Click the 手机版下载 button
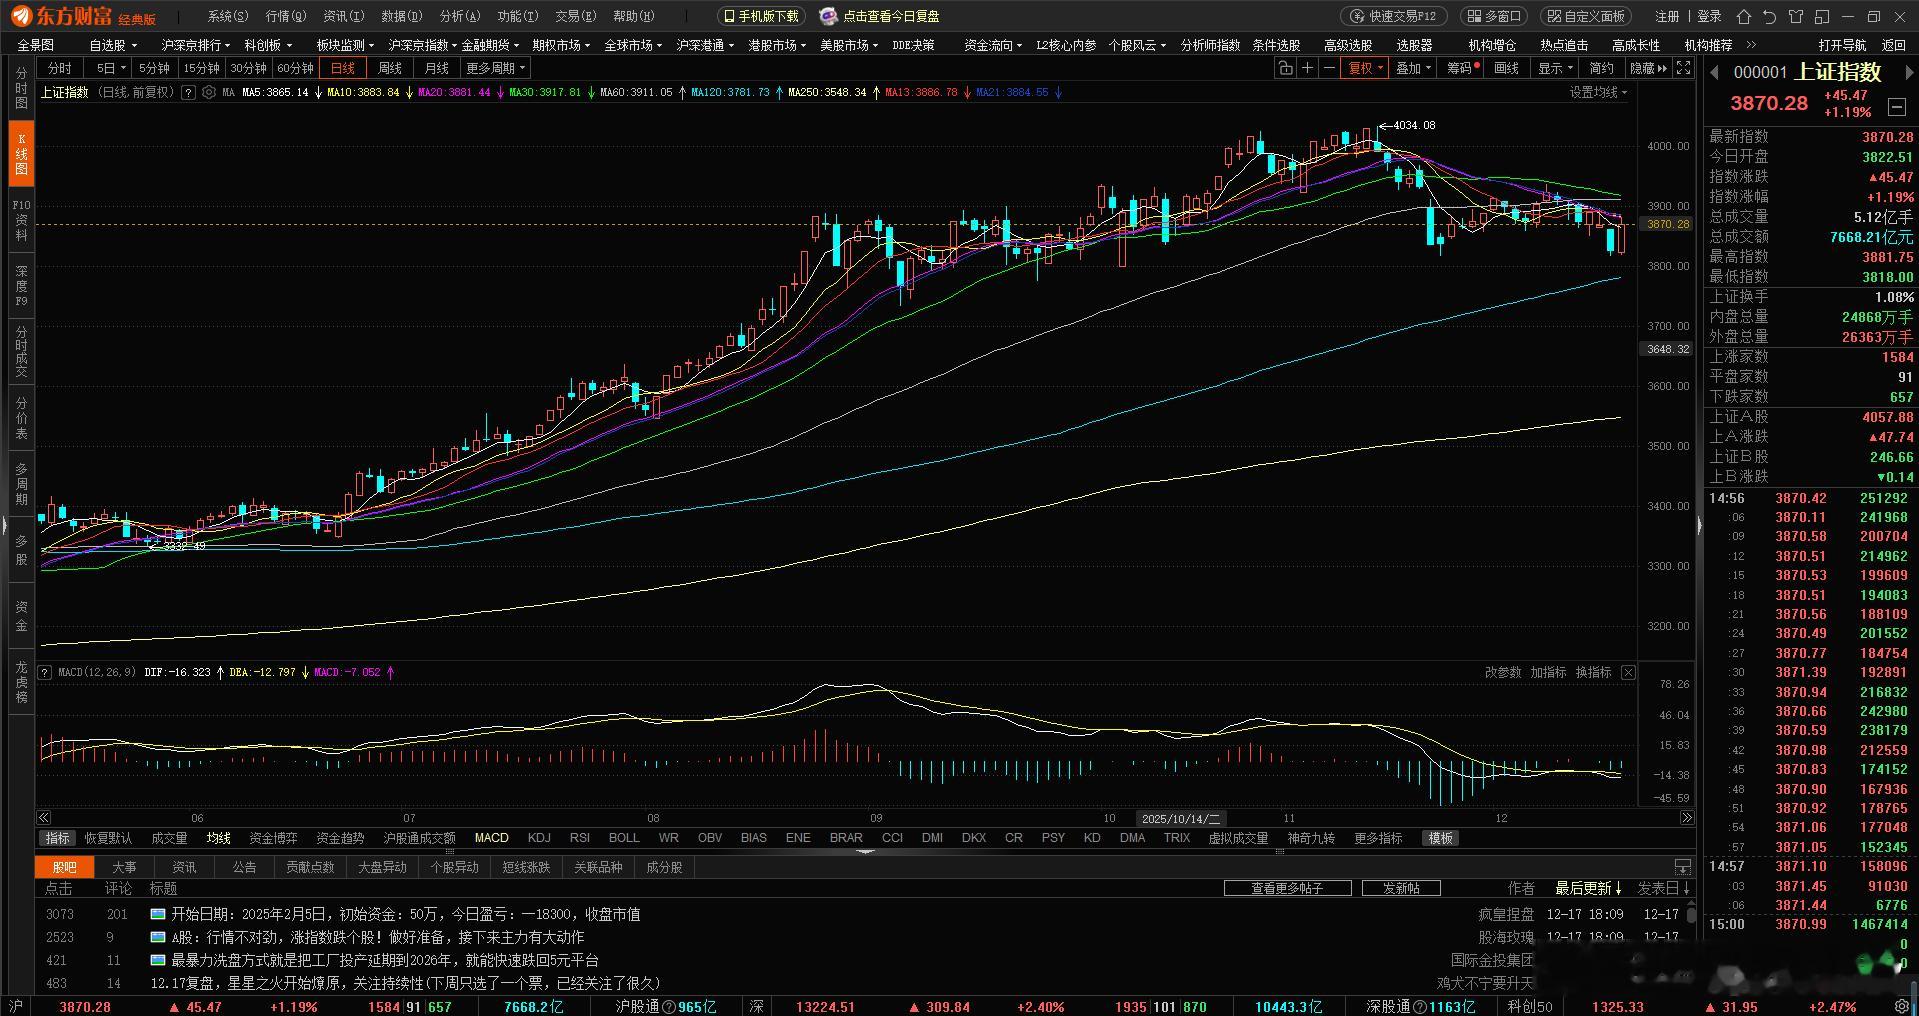This screenshot has width=1919, height=1016. (761, 16)
